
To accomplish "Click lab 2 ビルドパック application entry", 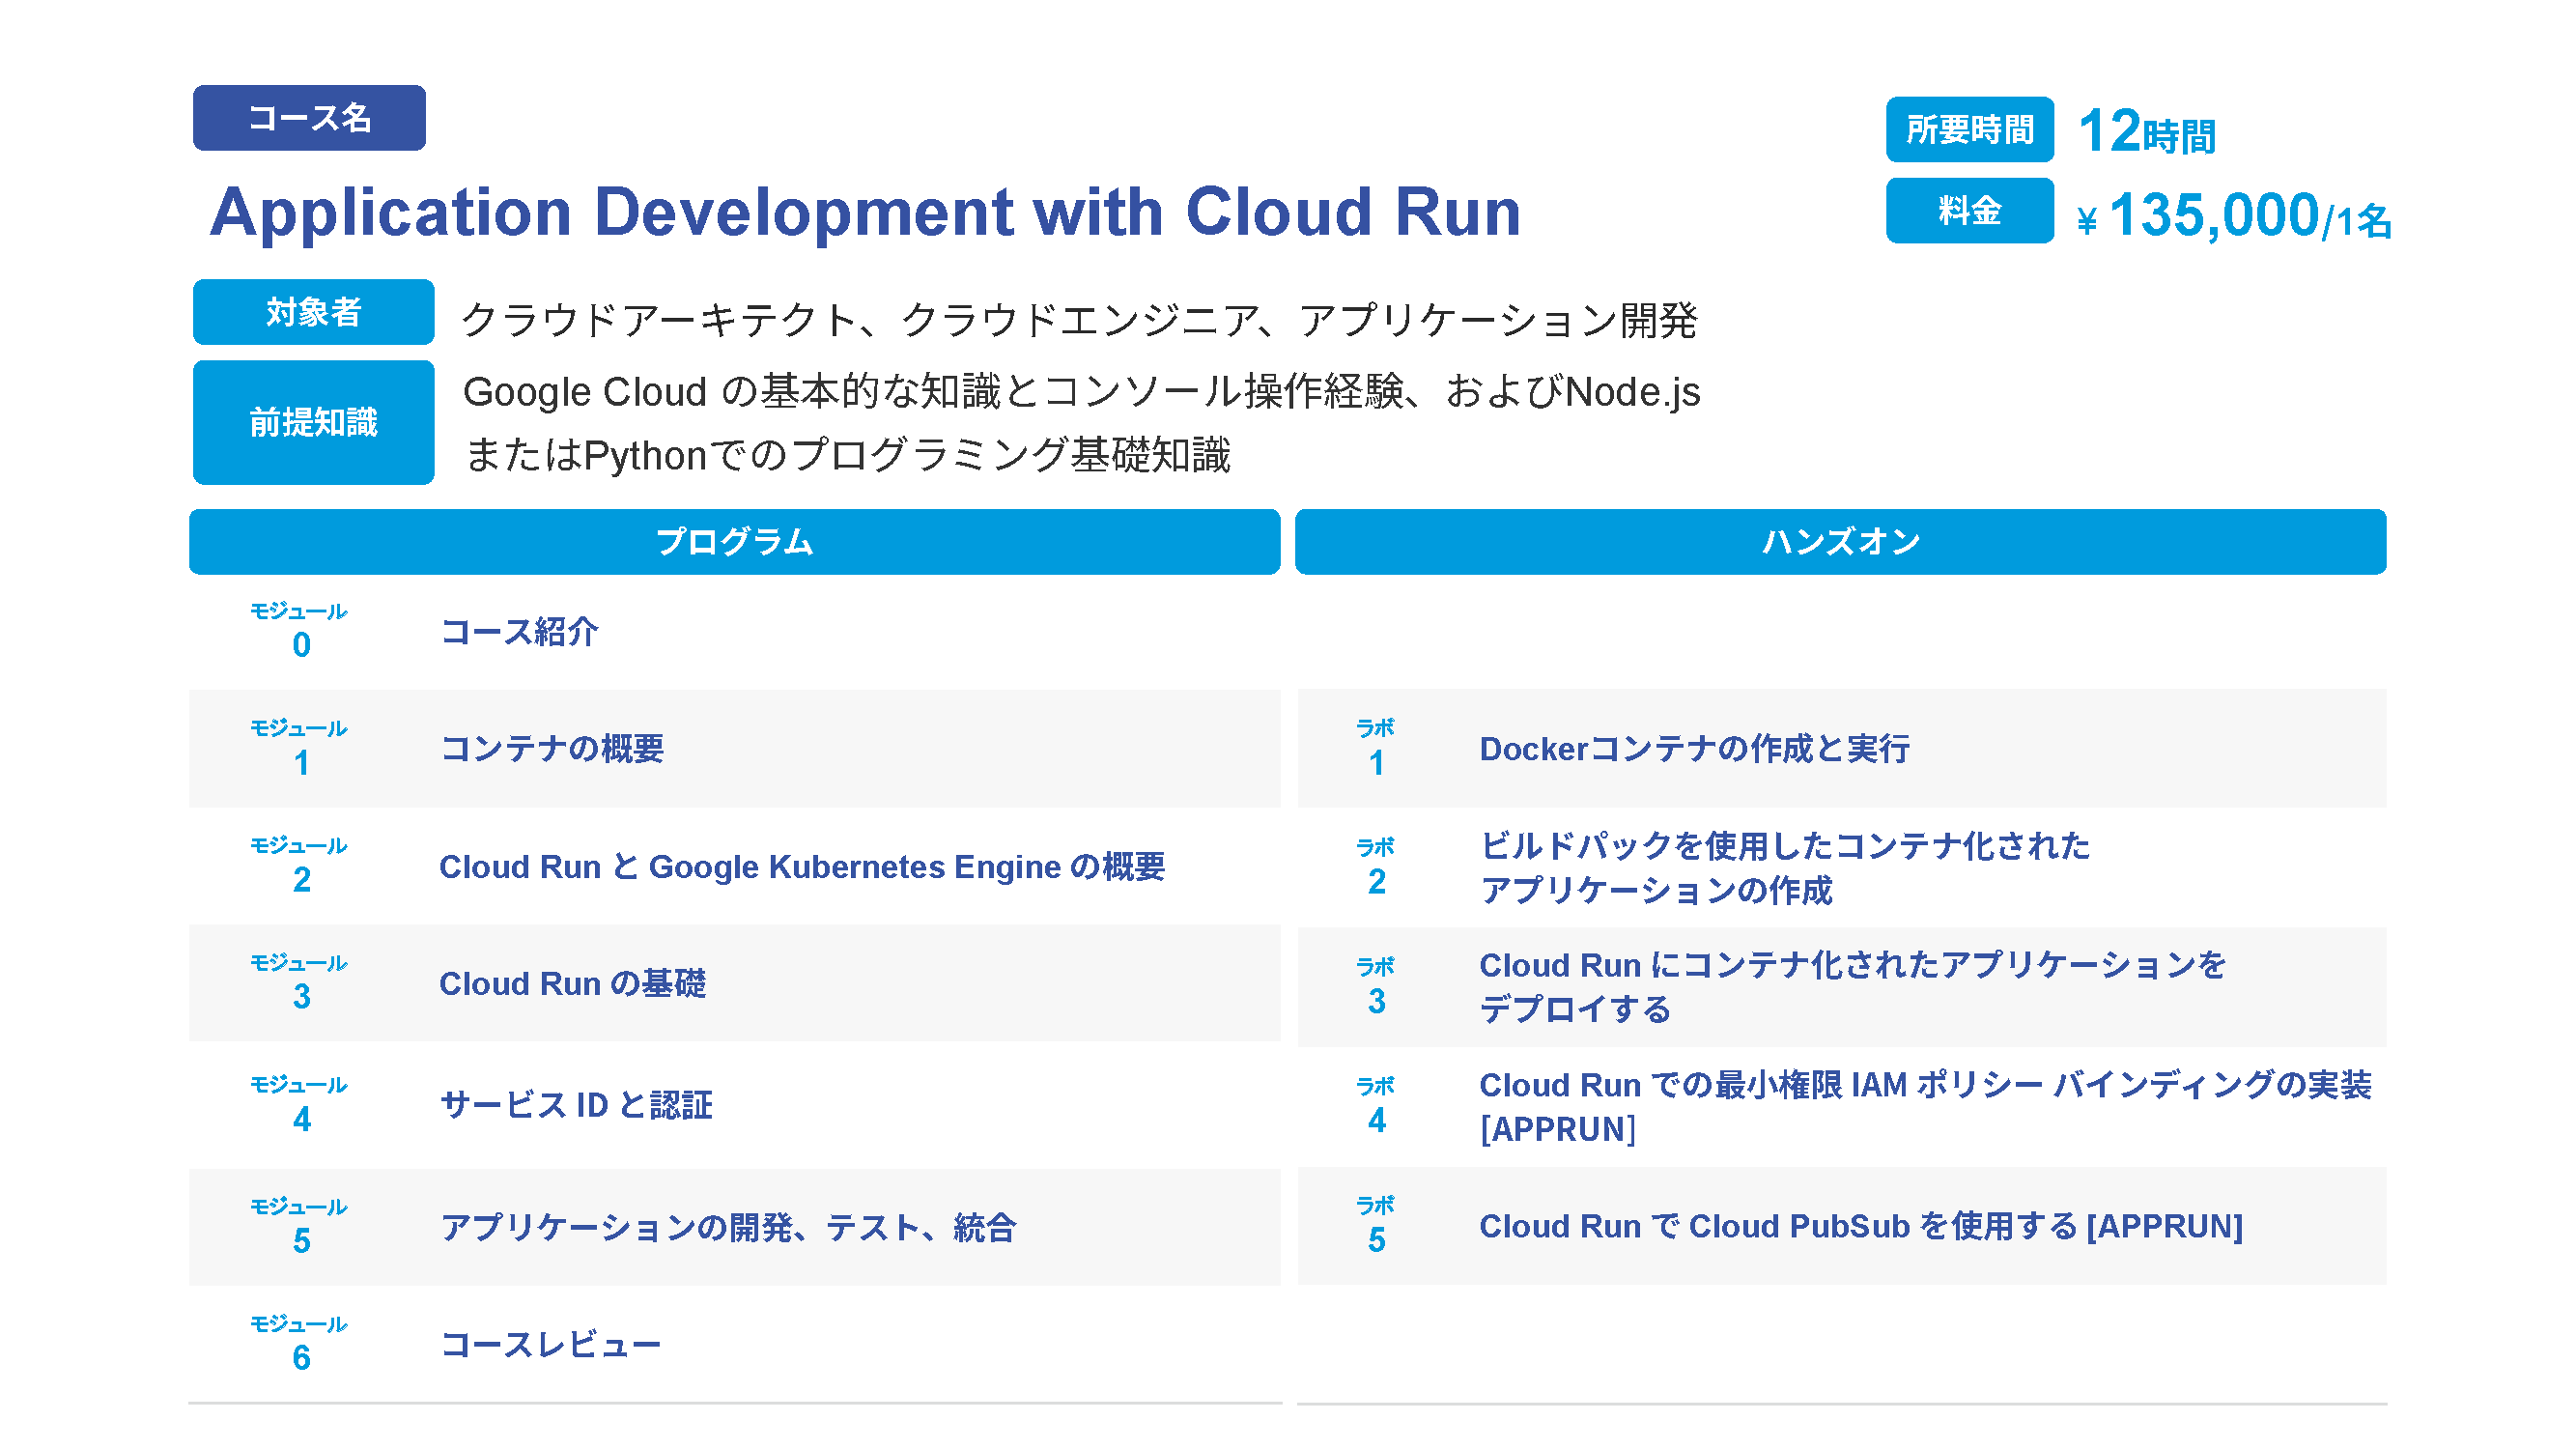I will pyautogui.click(x=1783, y=868).
